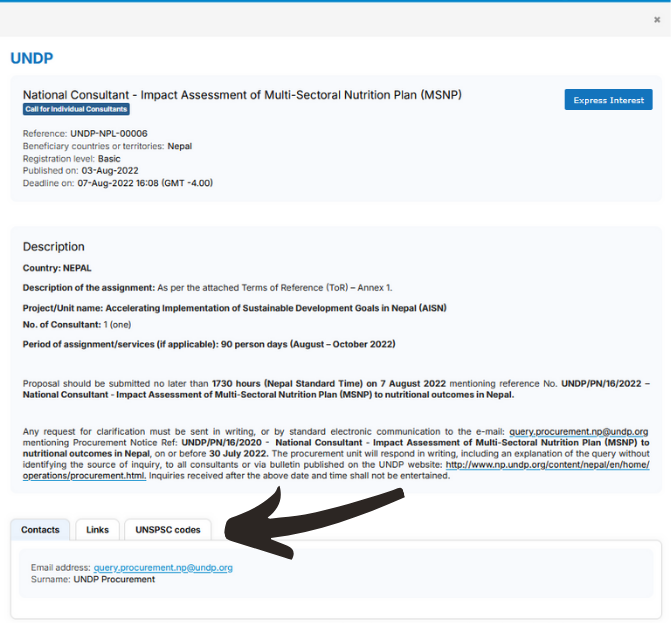The height and width of the screenshot is (623, 671).
Task: Click the beneficiary country Nepal
Action: (180, 146)
